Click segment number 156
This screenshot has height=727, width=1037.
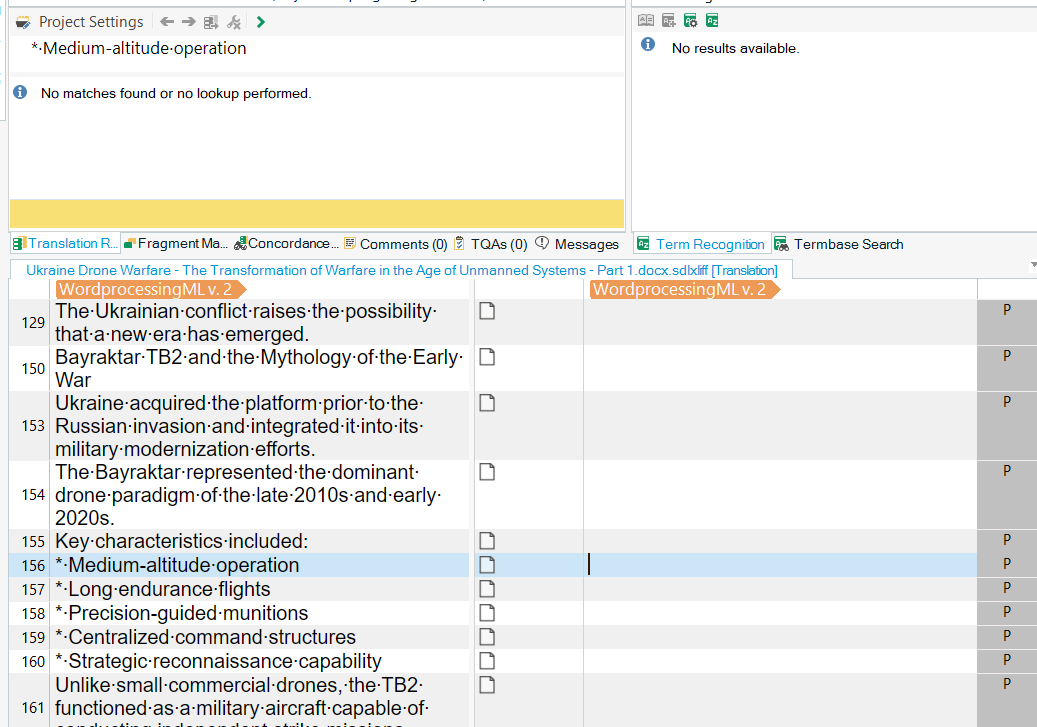(33, 566)
